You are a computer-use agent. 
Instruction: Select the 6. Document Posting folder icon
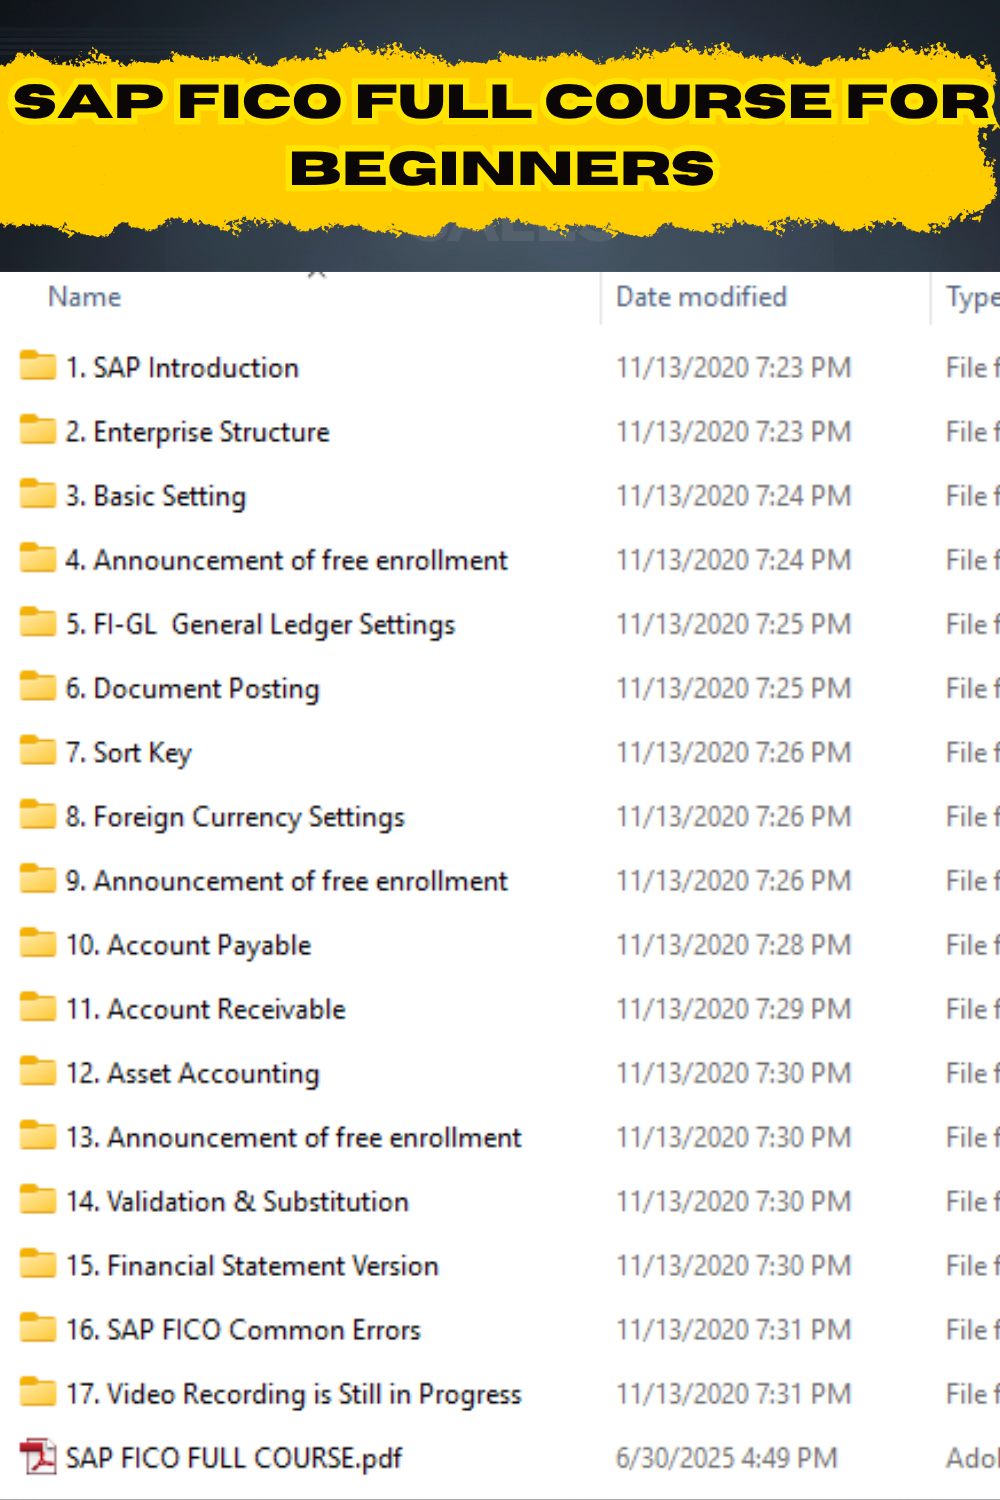pyautogui.click(x=38, y=686)
